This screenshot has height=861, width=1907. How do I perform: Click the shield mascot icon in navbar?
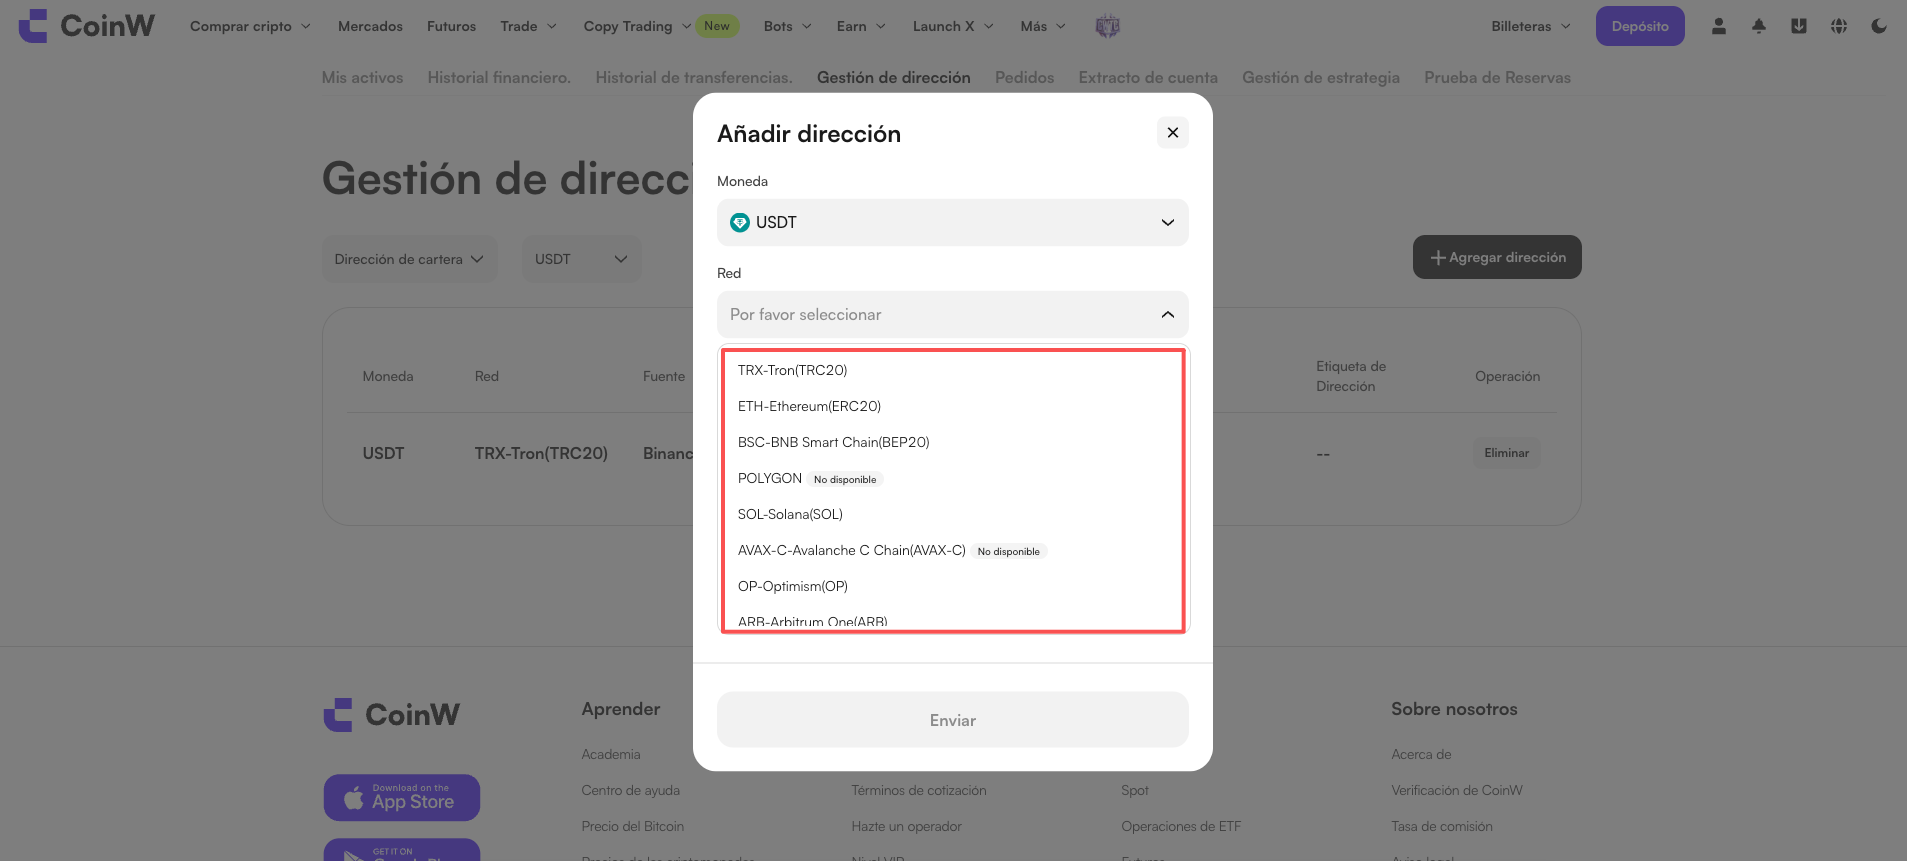tap(1107, 27)
